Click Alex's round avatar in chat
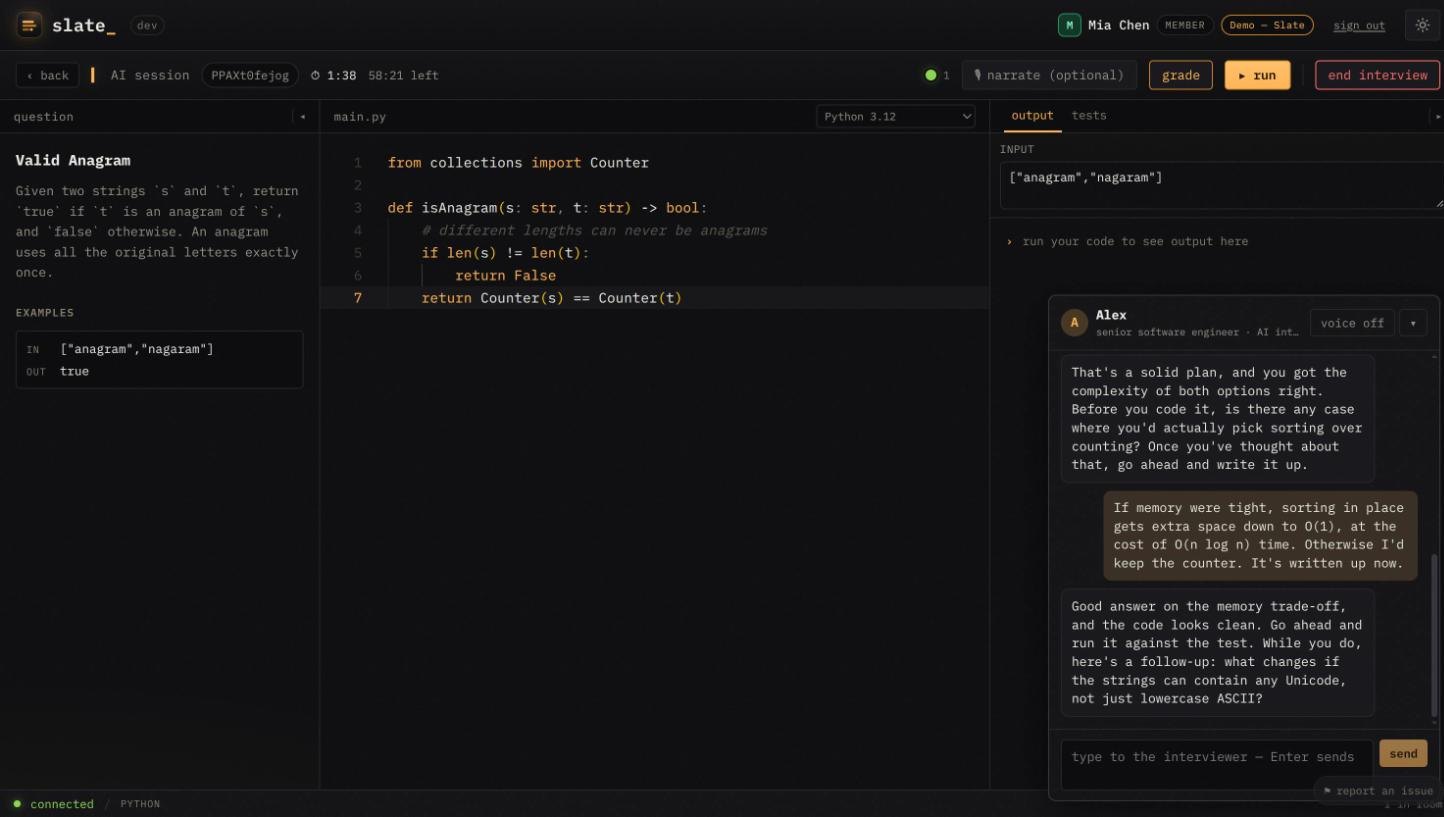The height and width of the screenshot is (817, 1444). [x=1074, y=322]
